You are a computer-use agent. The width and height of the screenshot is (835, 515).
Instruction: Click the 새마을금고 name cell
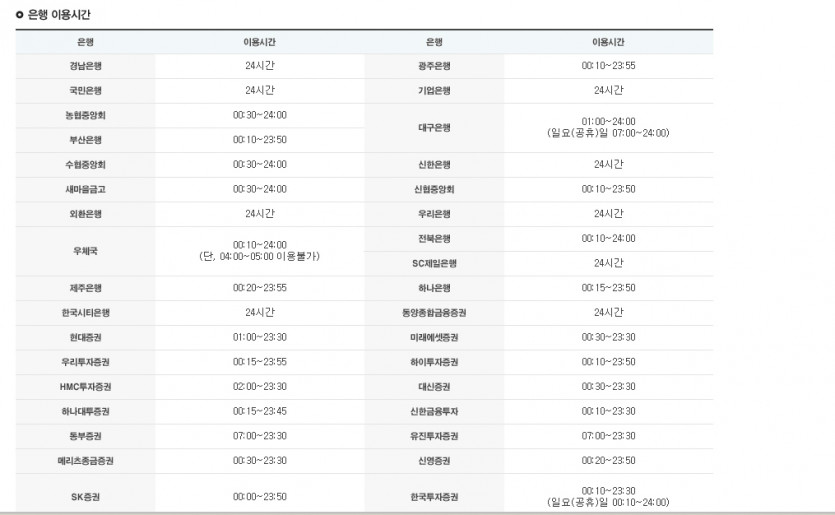click(x=85, y=189)
